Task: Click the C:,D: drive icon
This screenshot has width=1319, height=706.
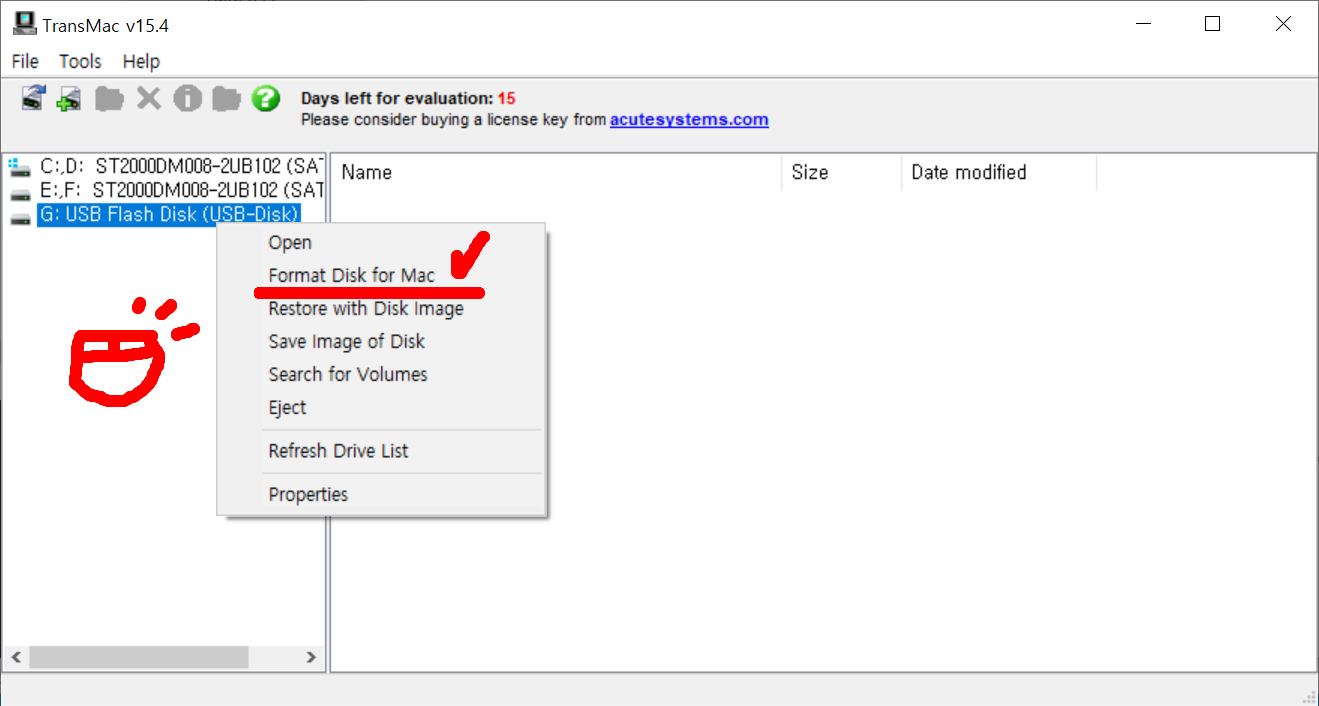Action: tap(19, 167)
